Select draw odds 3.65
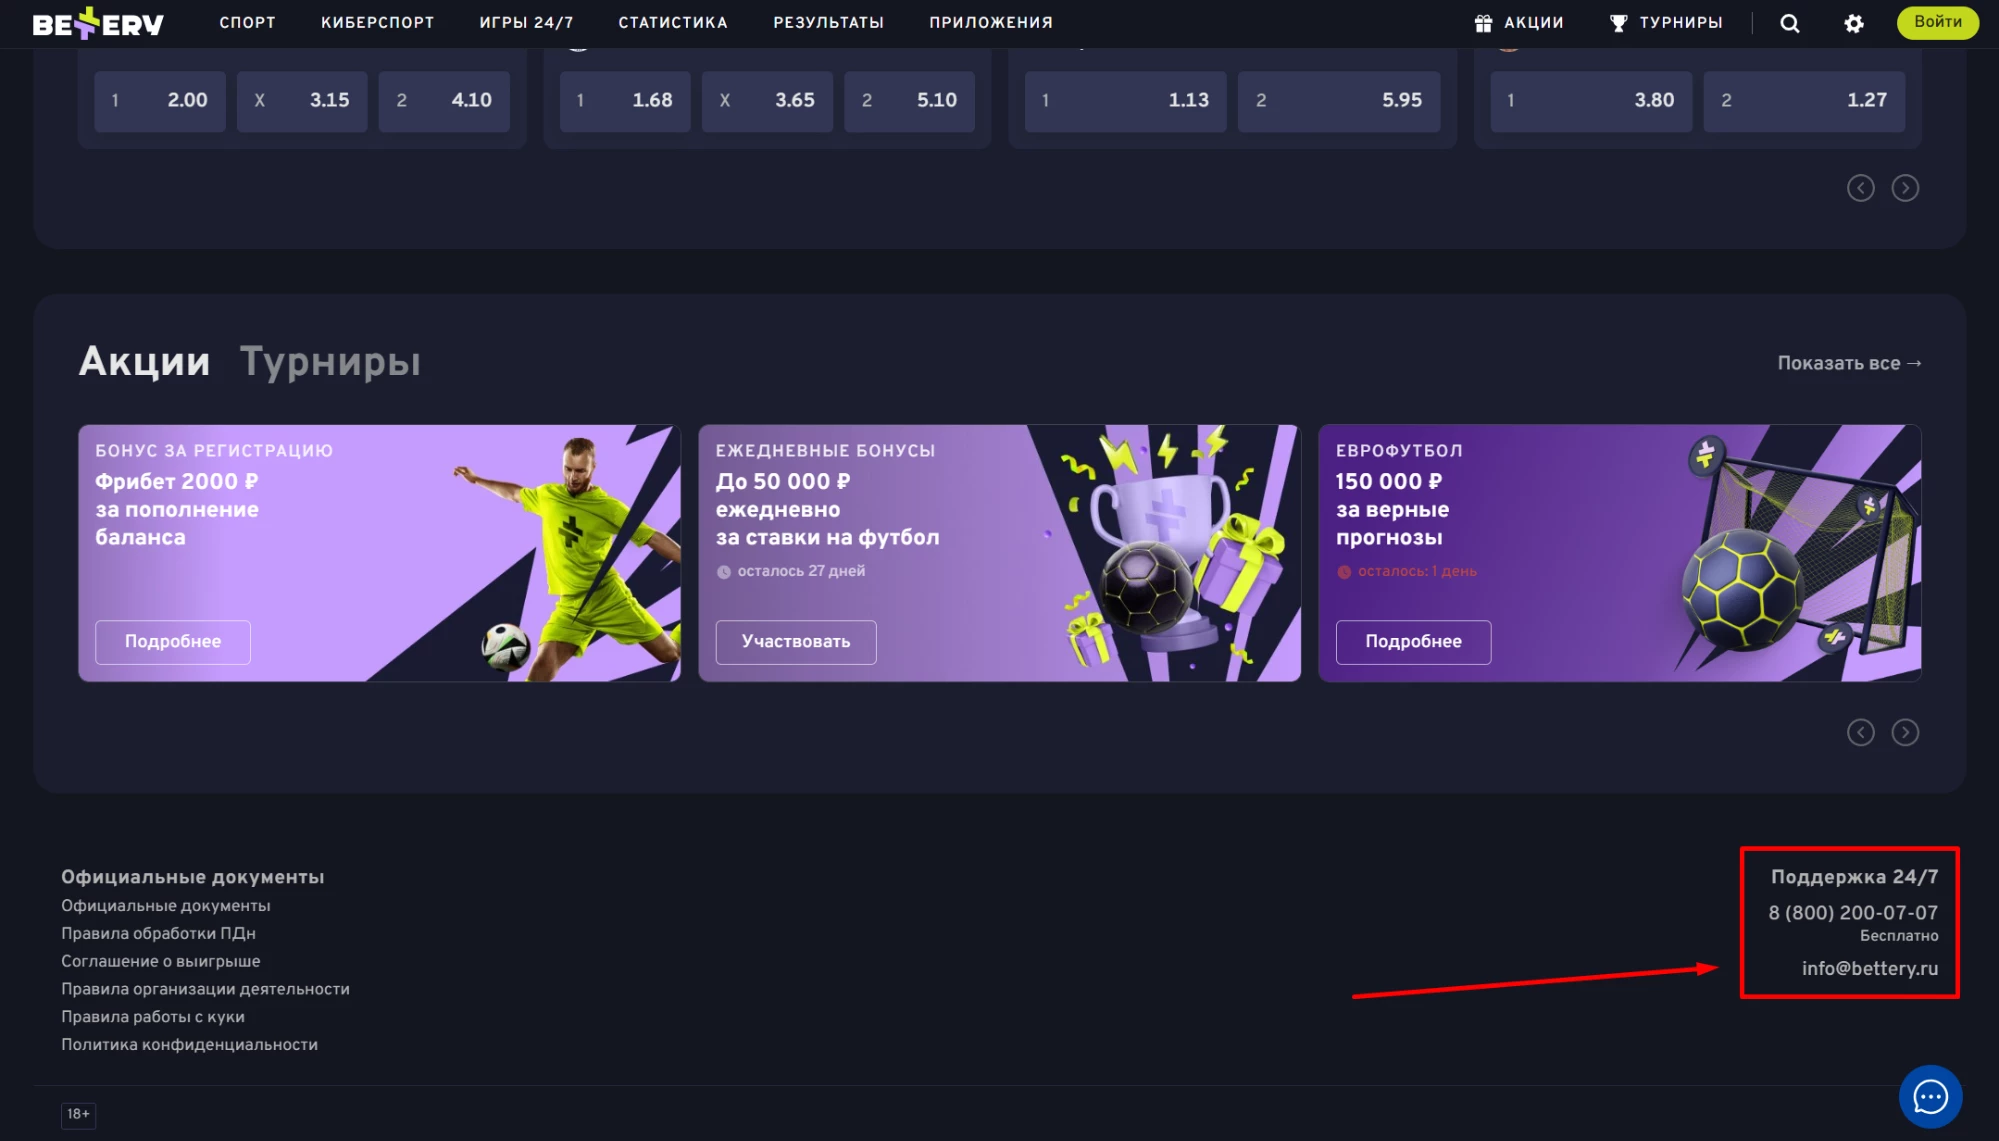This screenshot has height=1141, width=1999. click(x=766, y=101)
